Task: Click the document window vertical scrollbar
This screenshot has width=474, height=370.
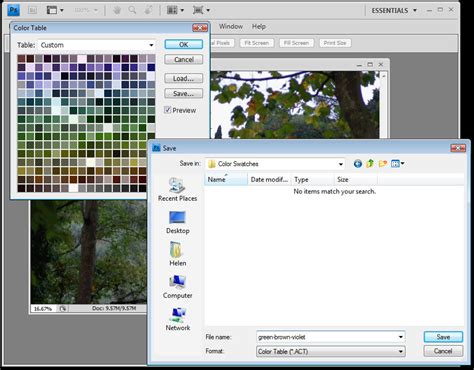Action: point(383,105)
